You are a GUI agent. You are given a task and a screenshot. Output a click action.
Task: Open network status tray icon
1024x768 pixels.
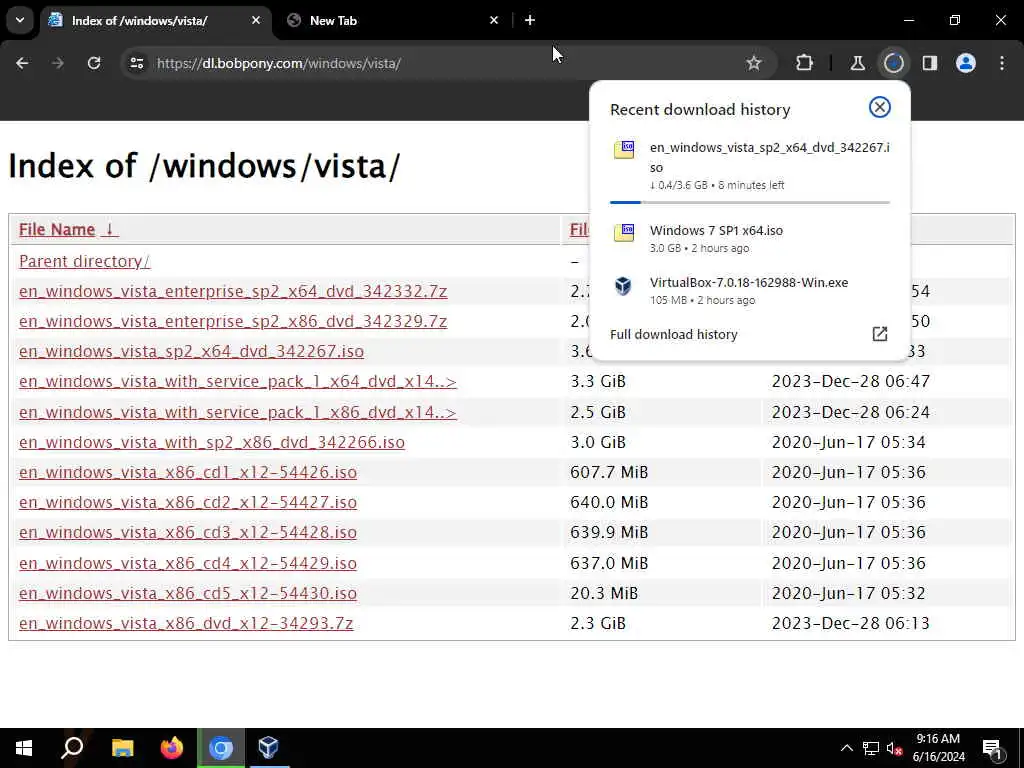coord(871,748)
